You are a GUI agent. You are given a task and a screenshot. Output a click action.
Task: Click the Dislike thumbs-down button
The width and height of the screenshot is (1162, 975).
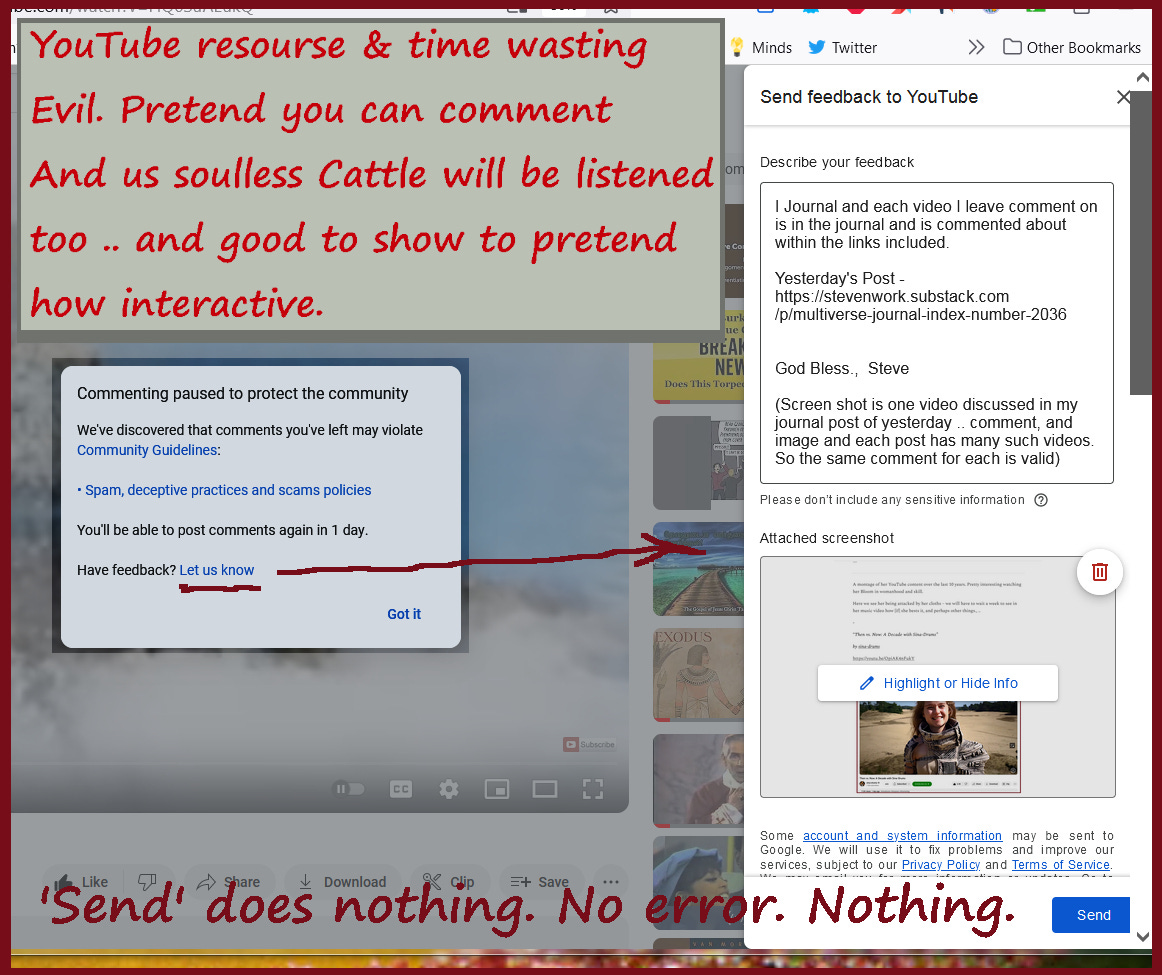pyautogui.click(x=147, y=882)
